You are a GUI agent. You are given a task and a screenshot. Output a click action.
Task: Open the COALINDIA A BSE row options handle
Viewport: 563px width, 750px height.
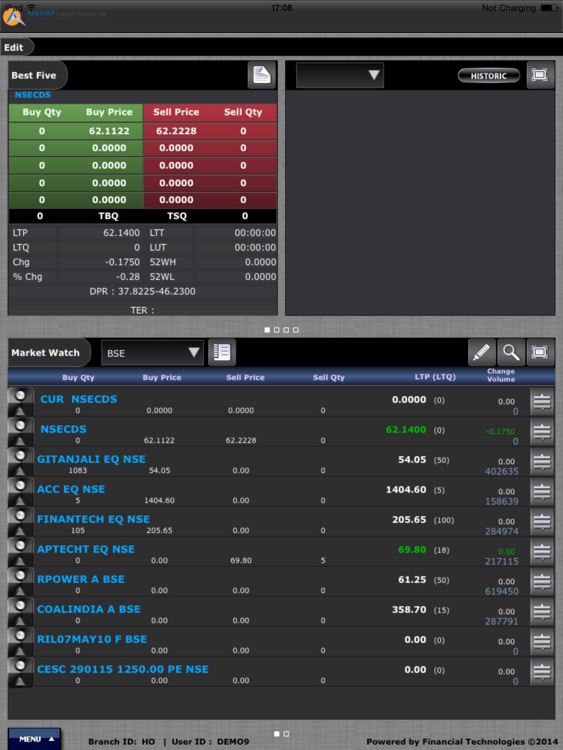point(541,612)
